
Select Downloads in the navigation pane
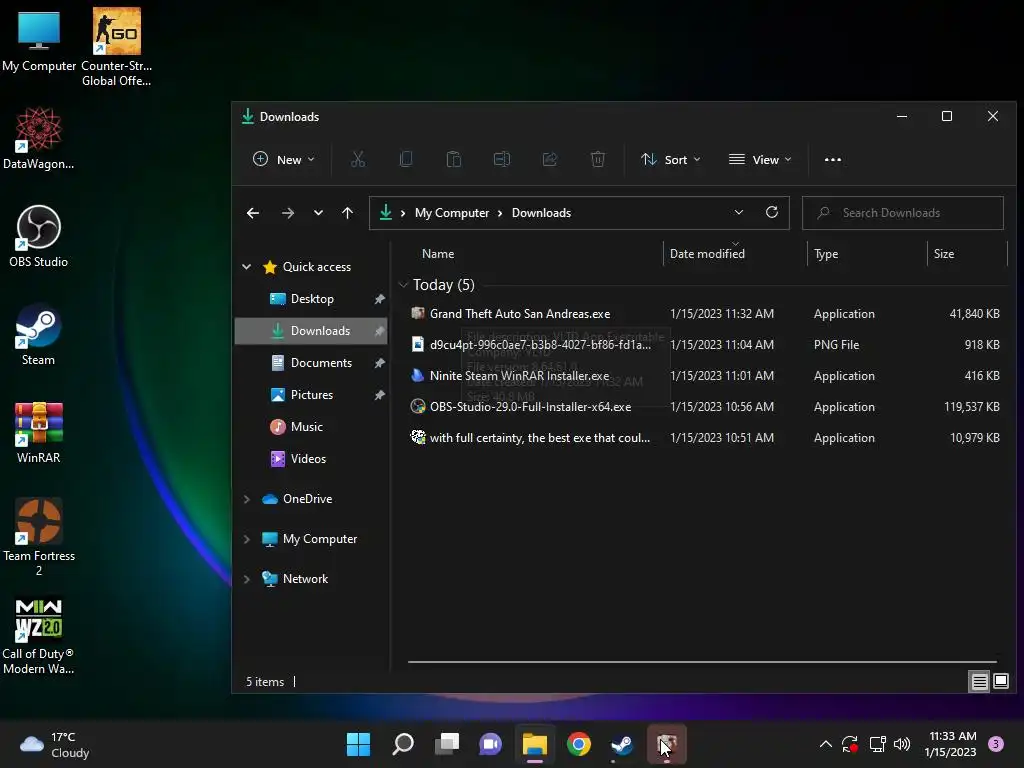coord(312,330)
